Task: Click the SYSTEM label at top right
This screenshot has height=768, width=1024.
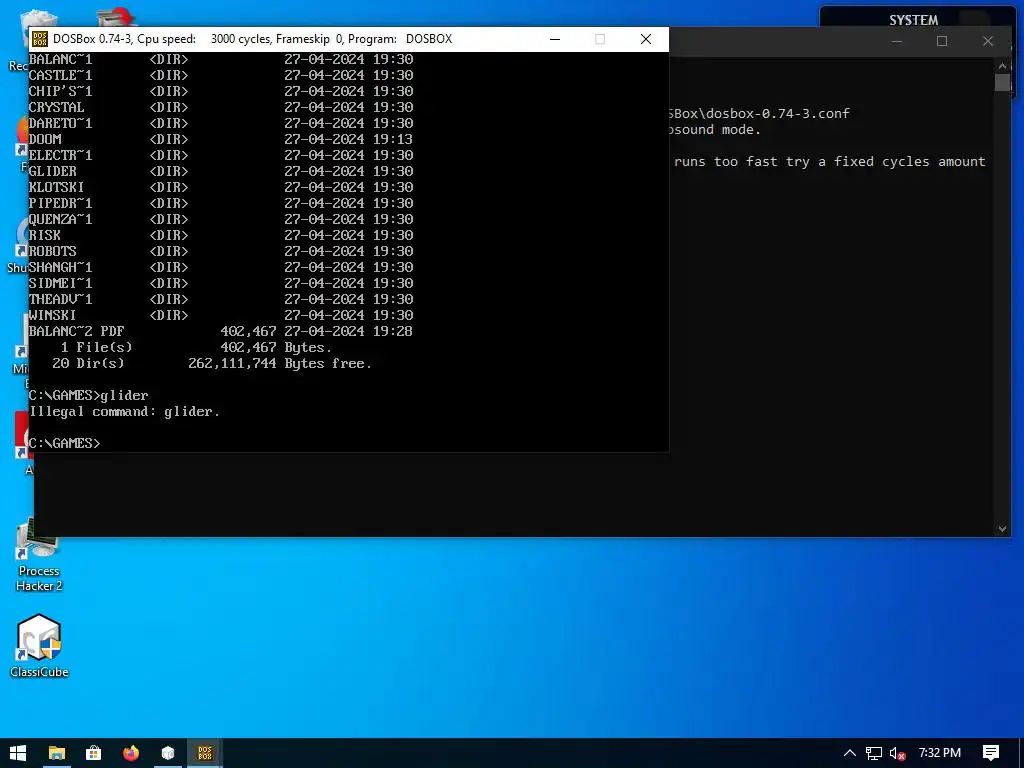Action: coord(913,20)
